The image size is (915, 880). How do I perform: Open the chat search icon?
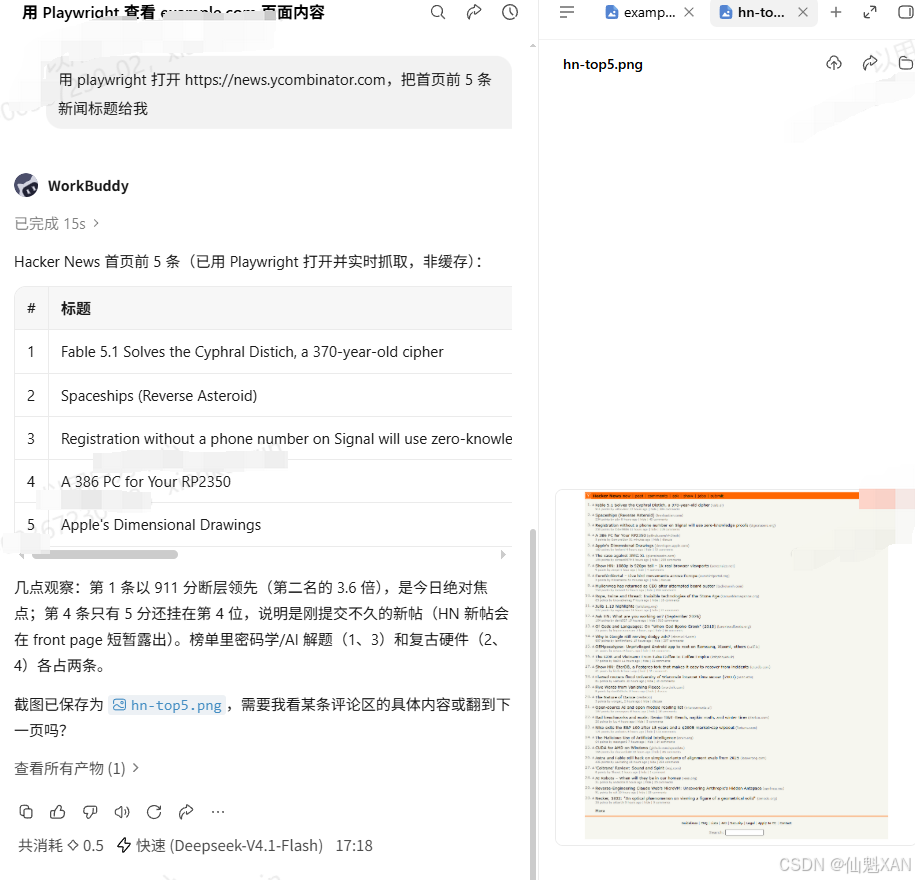point(438,12)
